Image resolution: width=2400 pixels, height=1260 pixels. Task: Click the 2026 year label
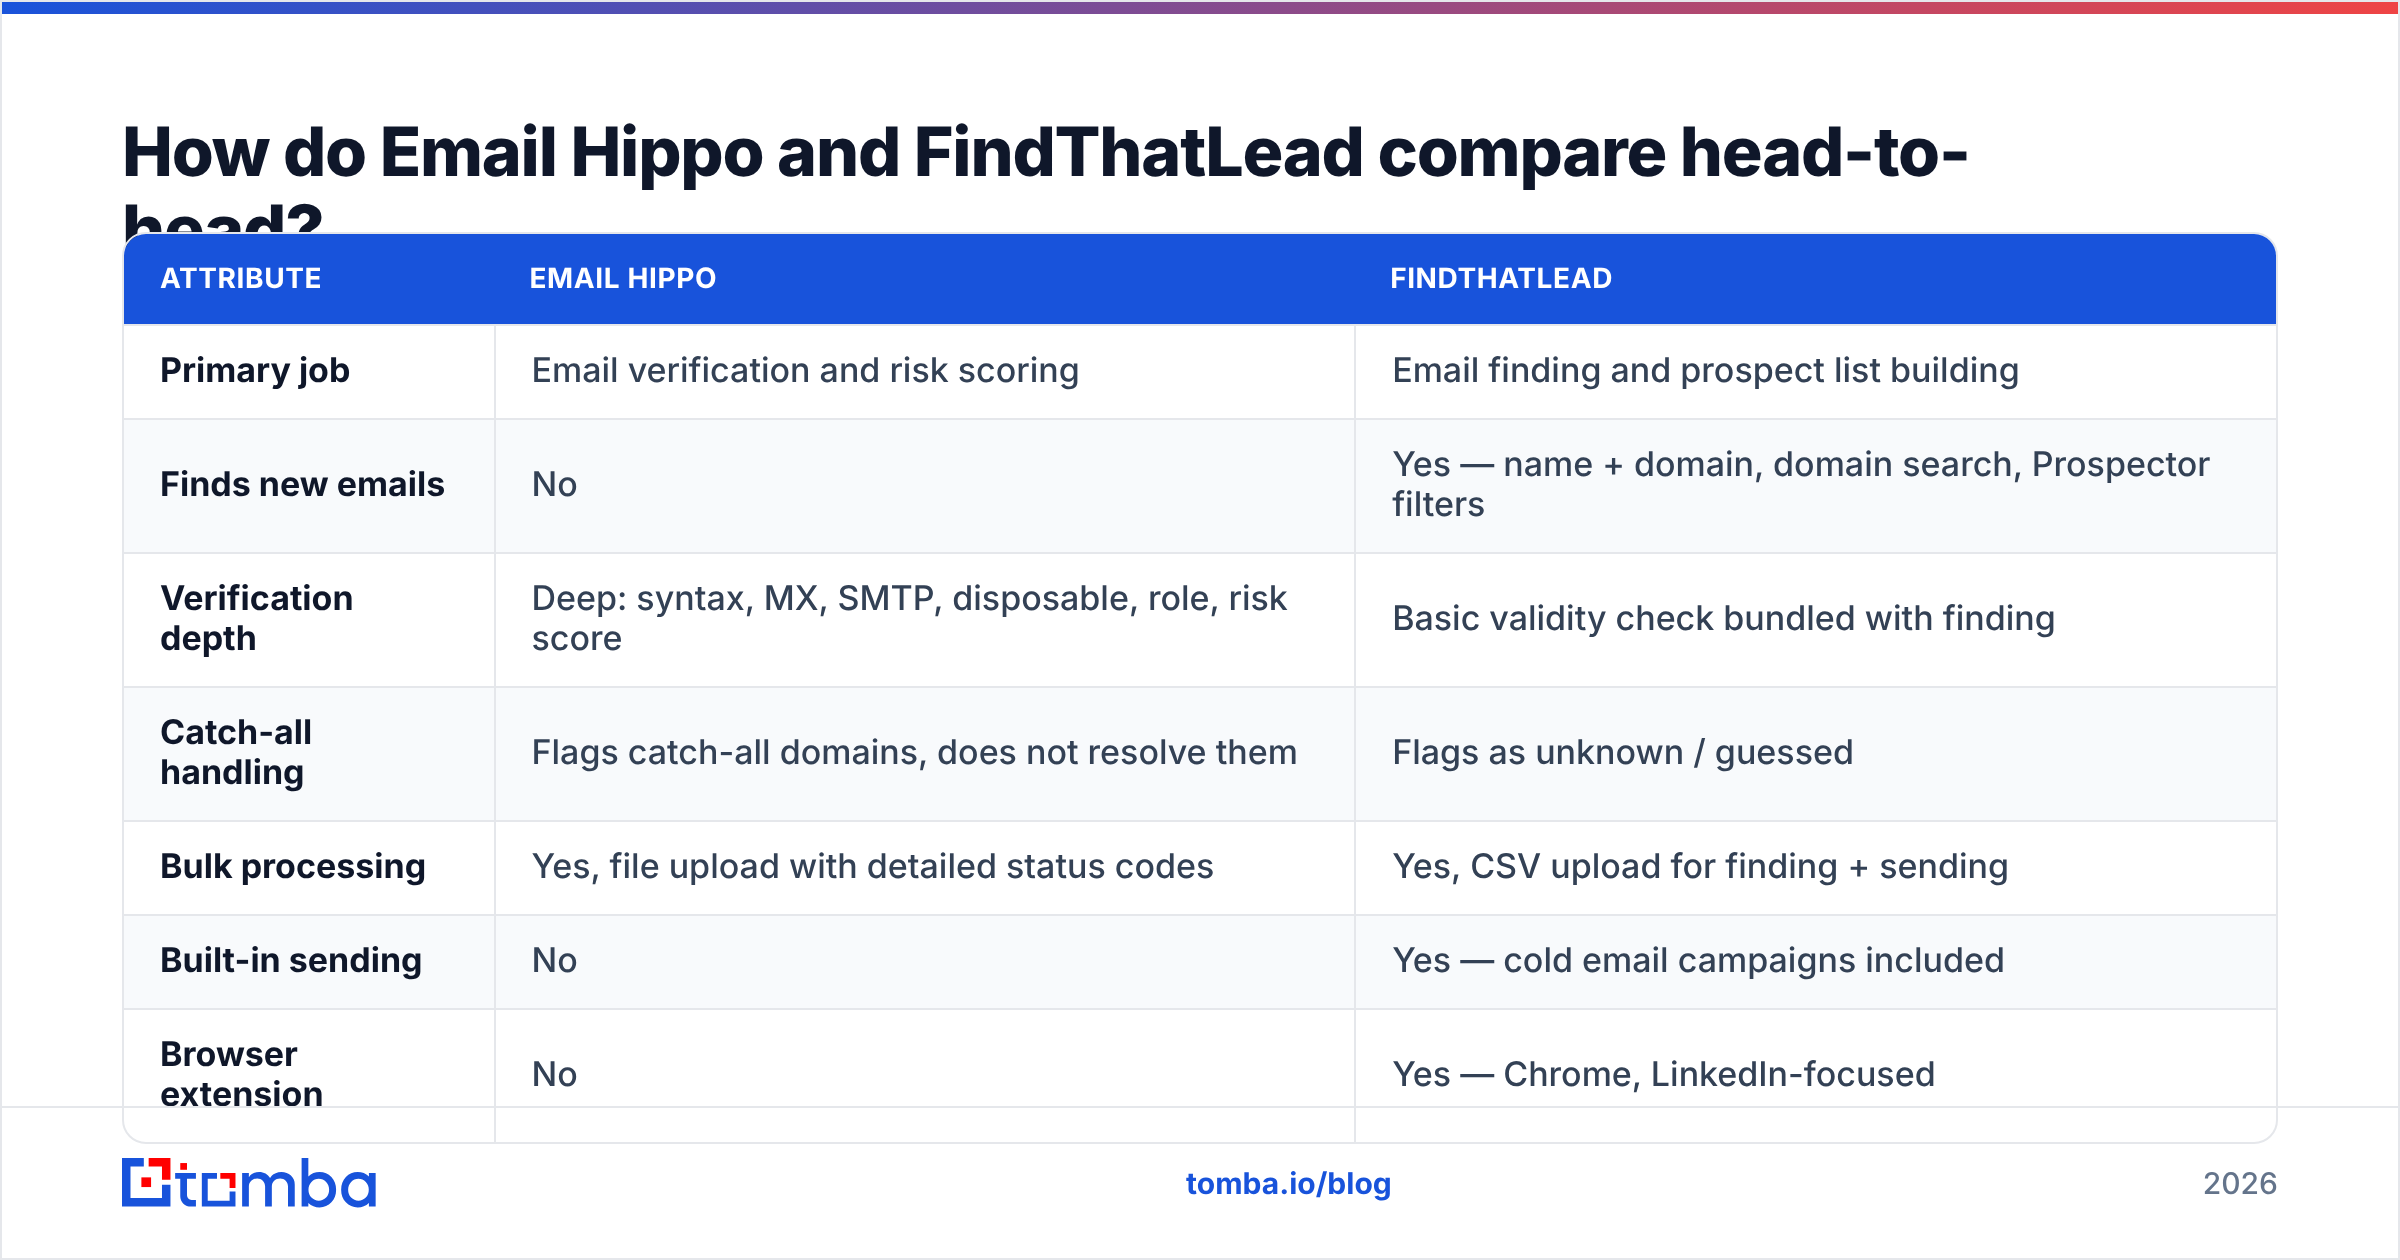(x=2240, y=1184)
